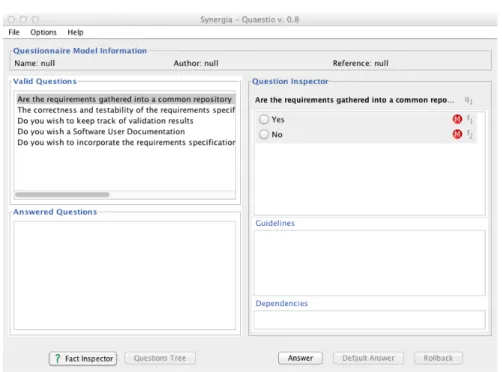502x372 pixels.
Task: Click the Questions Tree button
Action: [160, 358]
